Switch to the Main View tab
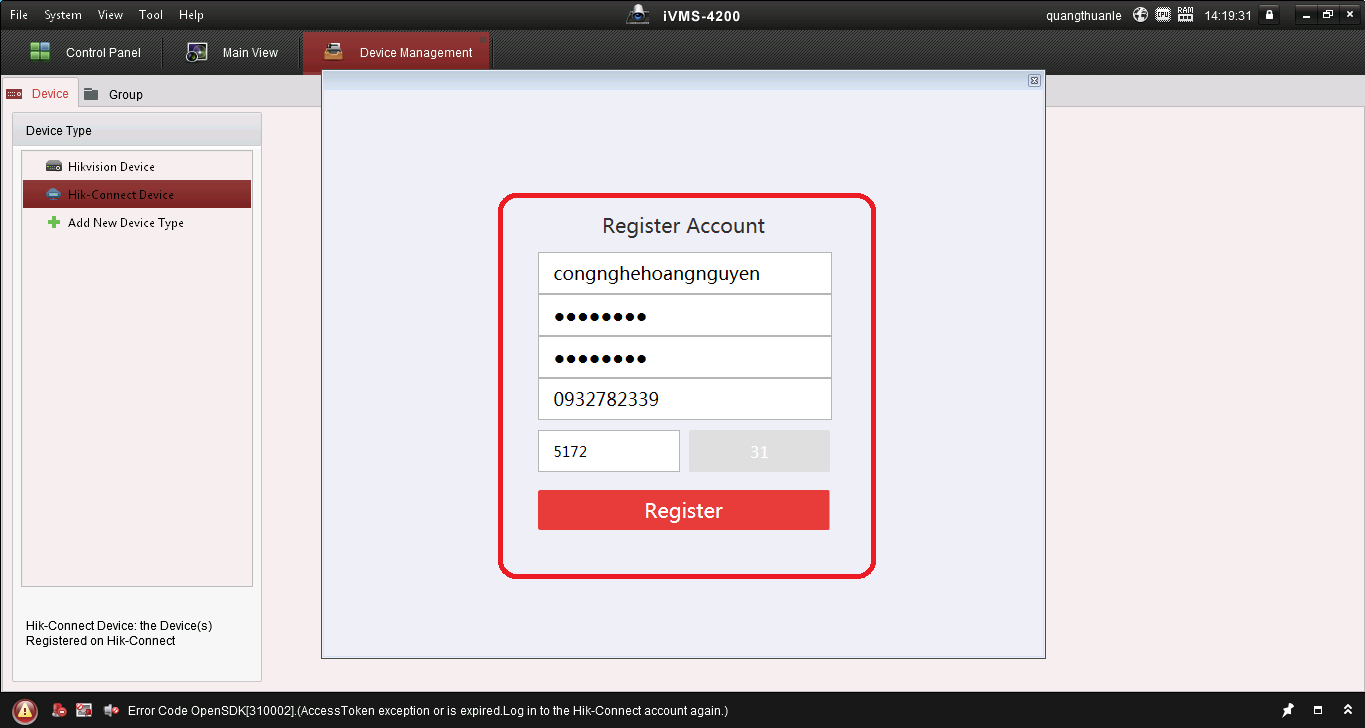Image resolution: width=1365 pixels, height=728 pixels. (x=234, y=53)
